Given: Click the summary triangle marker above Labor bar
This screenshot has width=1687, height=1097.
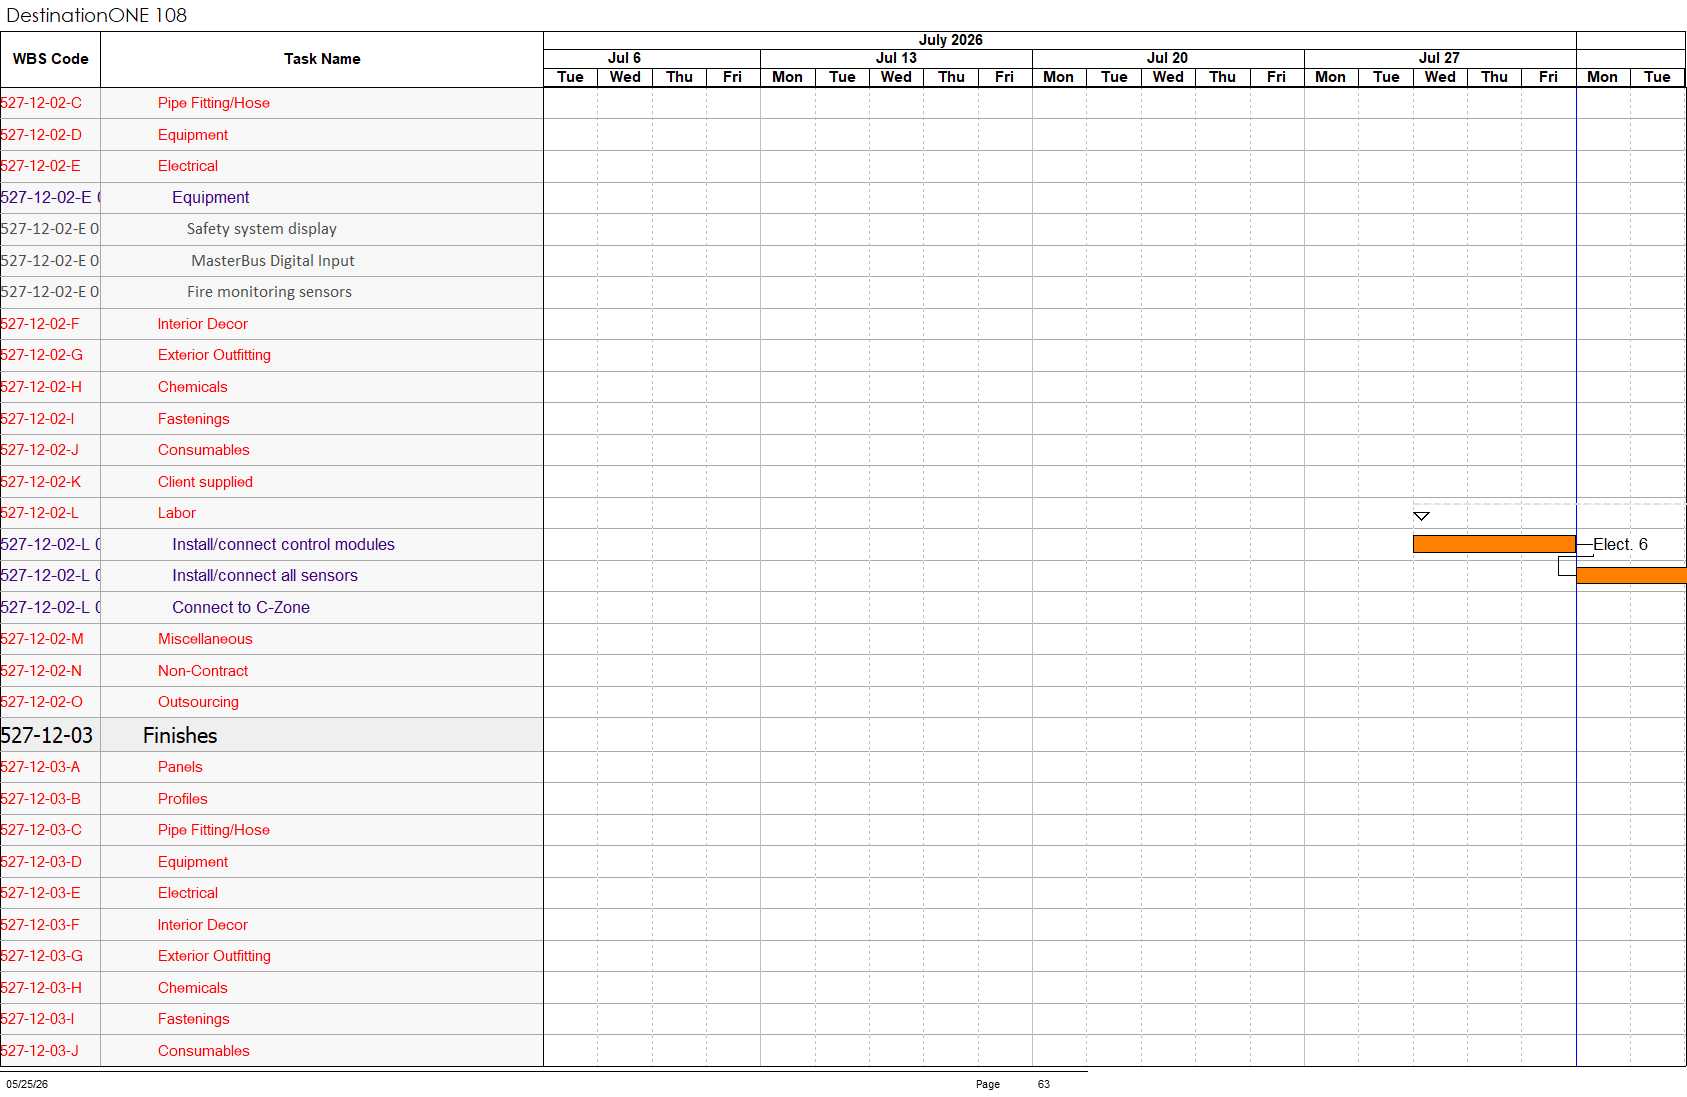Looking at the screenshot, I should [1421, 516].
